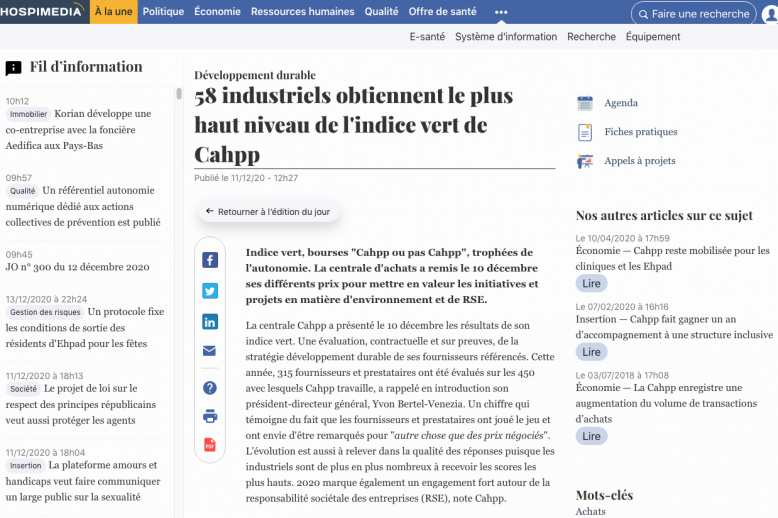This screenshot has height=518, width=778.
Task: Click the help question mark icon
Action: [x=210, y=388]
